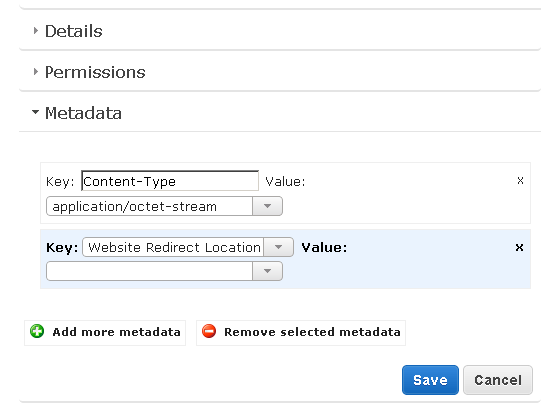Open the Website Redirect Location key dropdown arrow
This screenshot has width=543, height=403.
pyautogui.click(x=278, y=247)
